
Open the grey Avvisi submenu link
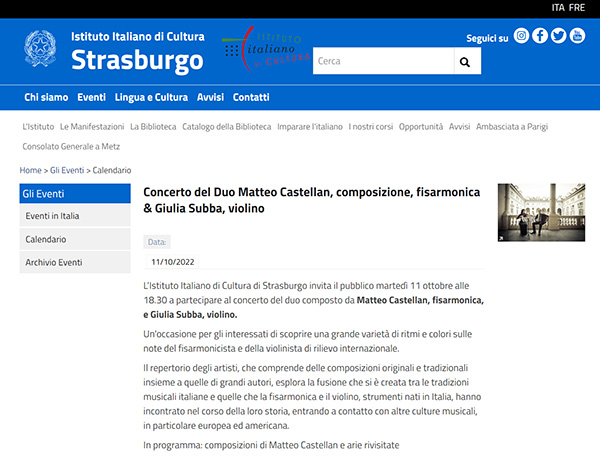pyautogui.click(x=460, y=127)
